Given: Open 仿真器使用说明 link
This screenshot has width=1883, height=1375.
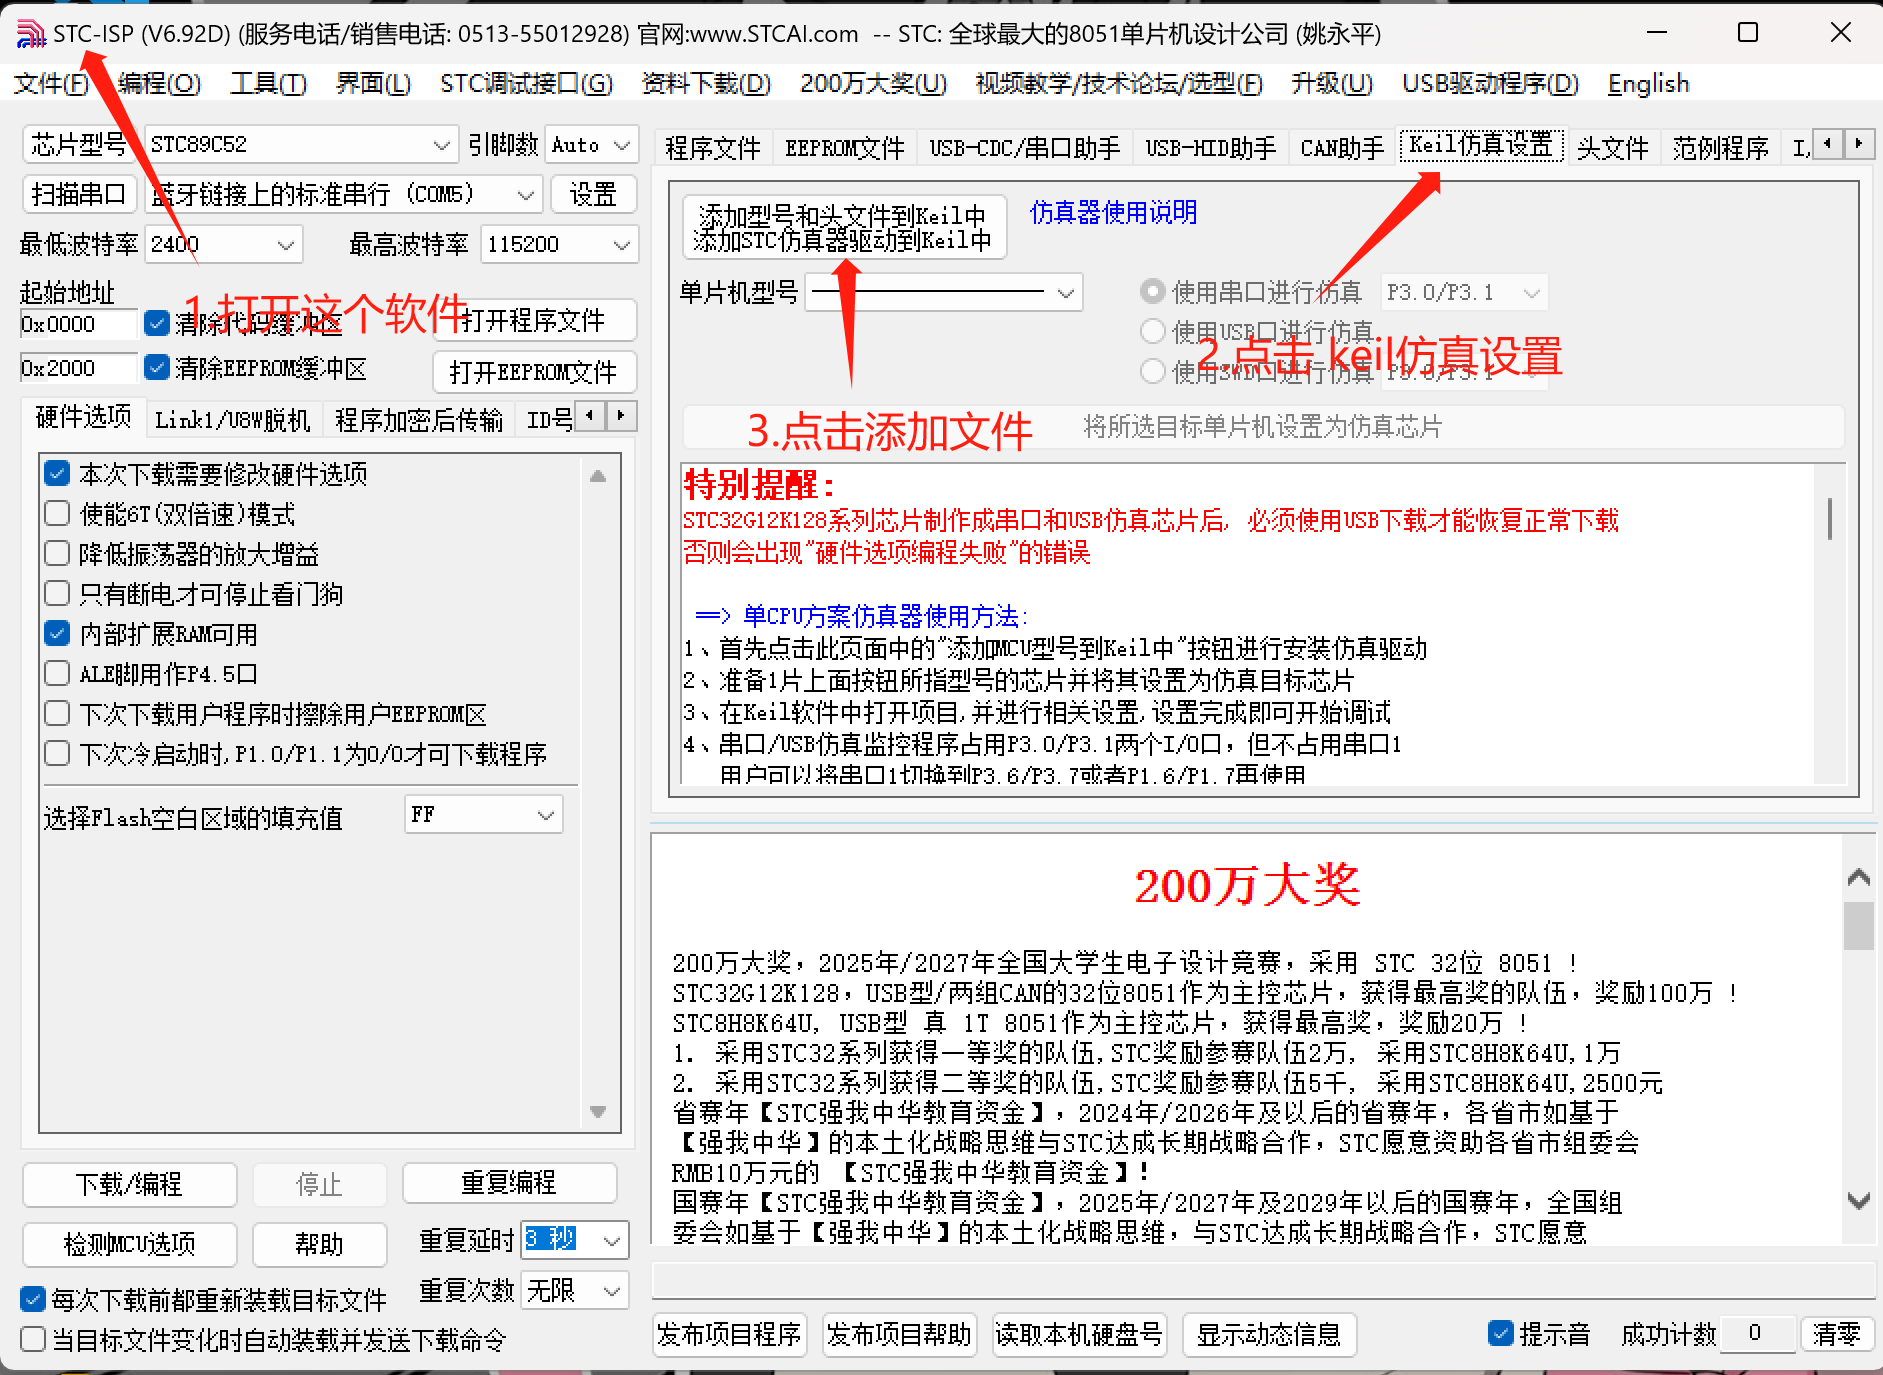Looking at the screenshot, I should point(1113,212).
